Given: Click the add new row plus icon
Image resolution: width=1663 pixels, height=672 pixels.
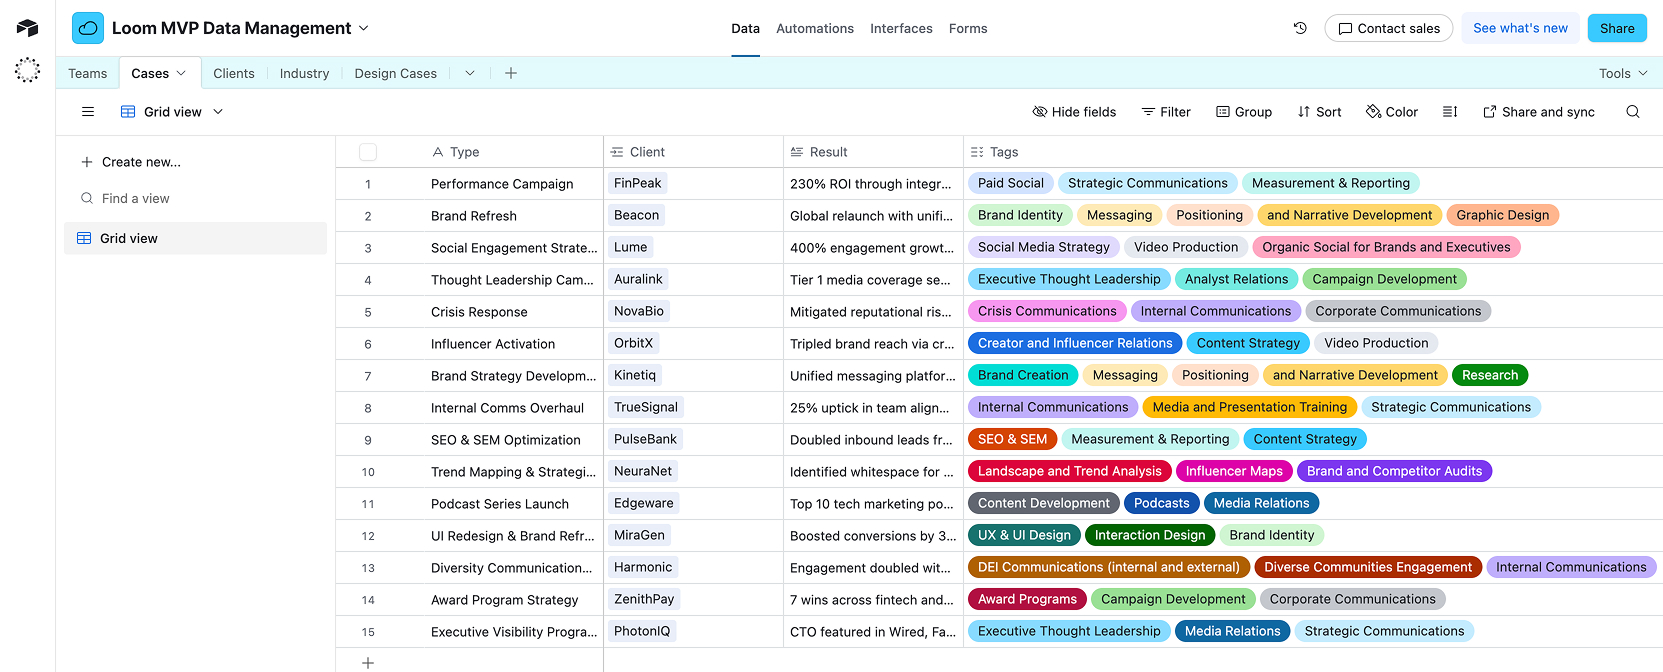Looking at the screenshot, I should coord(368,662).
